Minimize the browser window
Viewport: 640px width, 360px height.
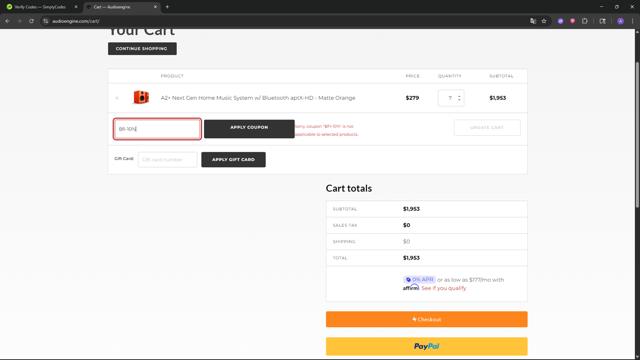pyautogui.click(x=602, y=7)
